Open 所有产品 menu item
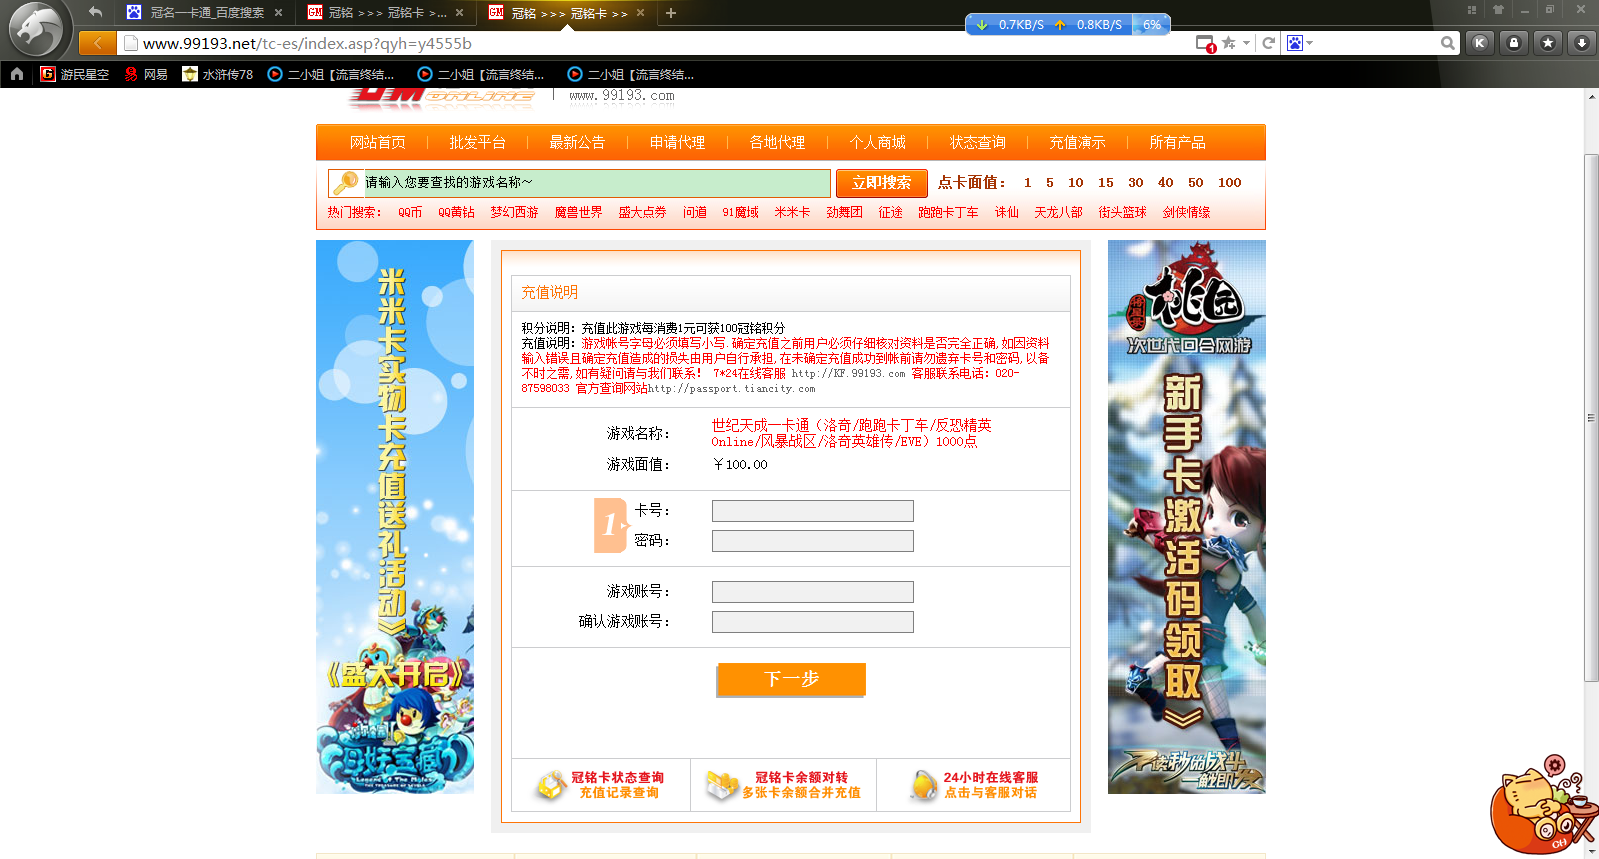 (x=1177, y=143)
